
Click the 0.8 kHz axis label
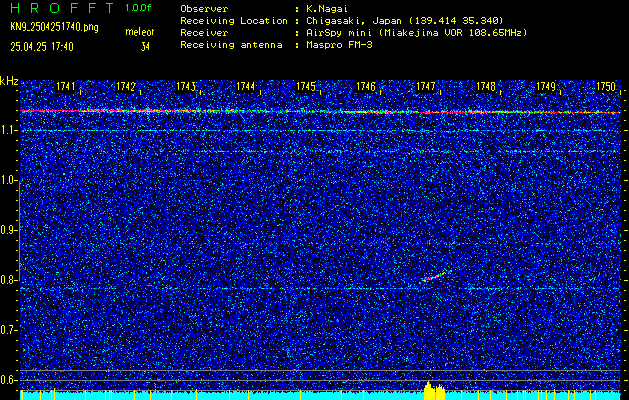(9, 280)
